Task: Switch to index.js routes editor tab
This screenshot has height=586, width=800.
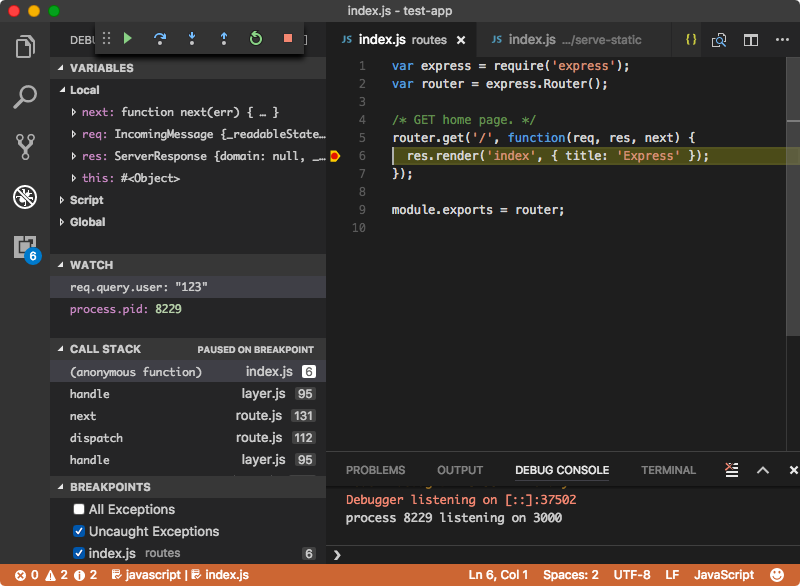Action: 403,40
